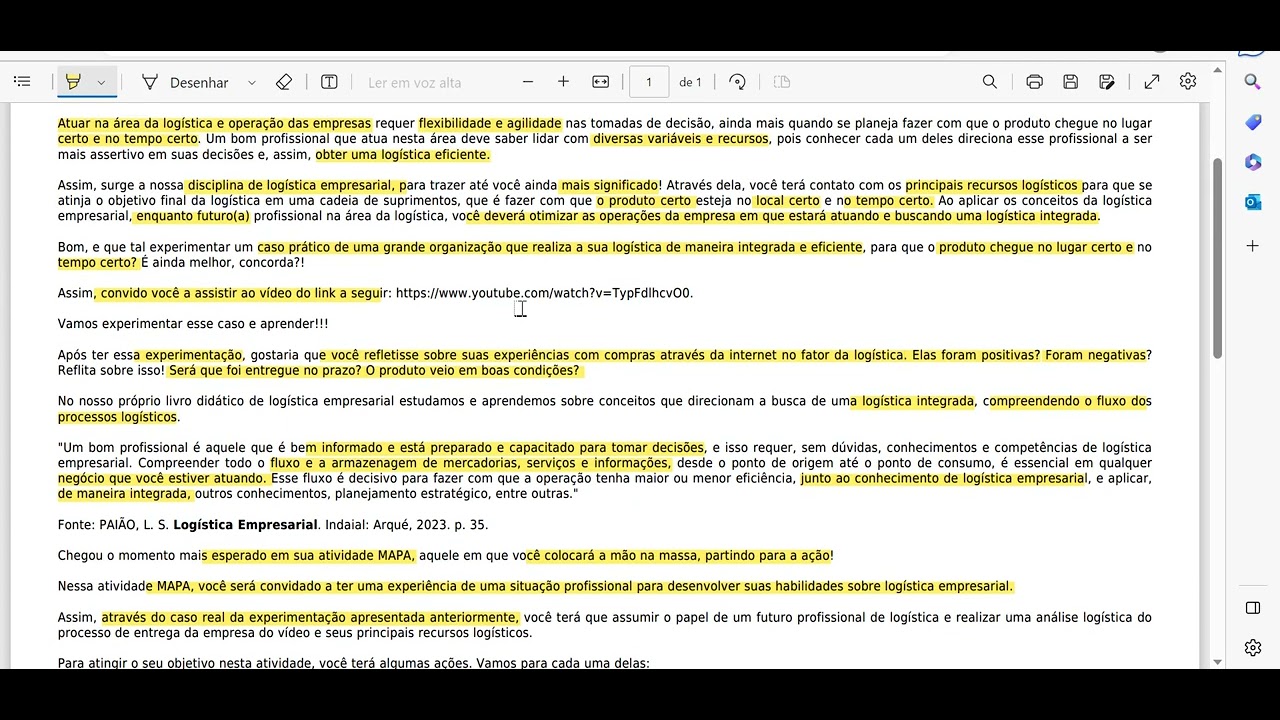This screenshot has width=1280, height=720.
Task: Click the highlighted 'obter uma logística eficiente.' text
Action: [x=403, y=155]
